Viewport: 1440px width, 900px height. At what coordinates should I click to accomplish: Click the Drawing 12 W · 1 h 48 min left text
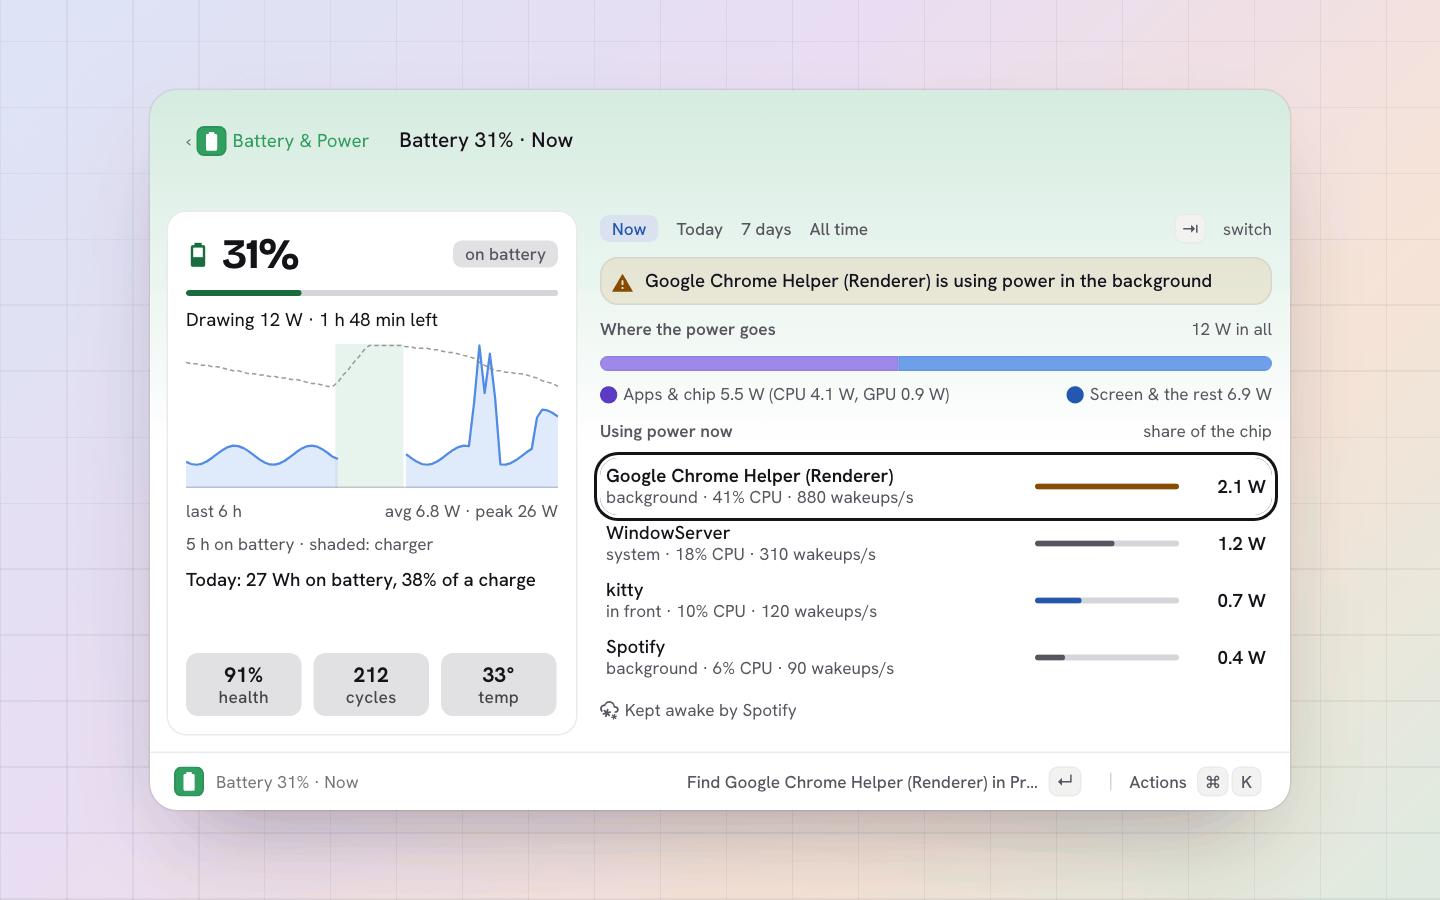click(312, 320)
